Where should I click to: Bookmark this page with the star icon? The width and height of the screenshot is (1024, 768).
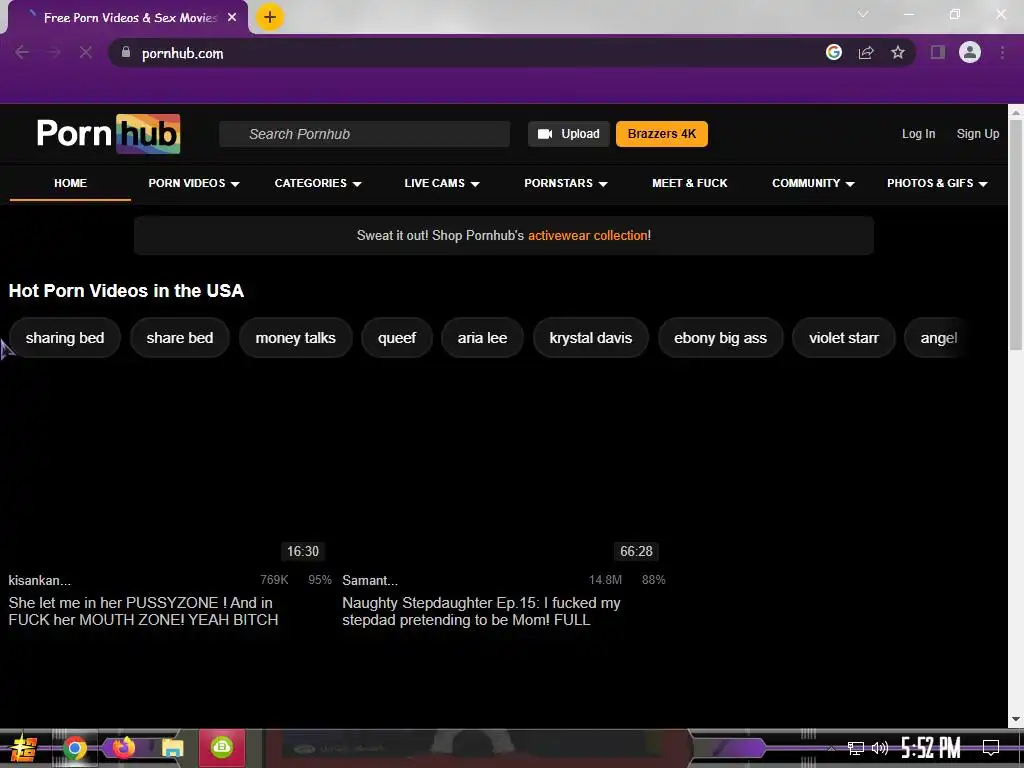click(x=898, y=52)
